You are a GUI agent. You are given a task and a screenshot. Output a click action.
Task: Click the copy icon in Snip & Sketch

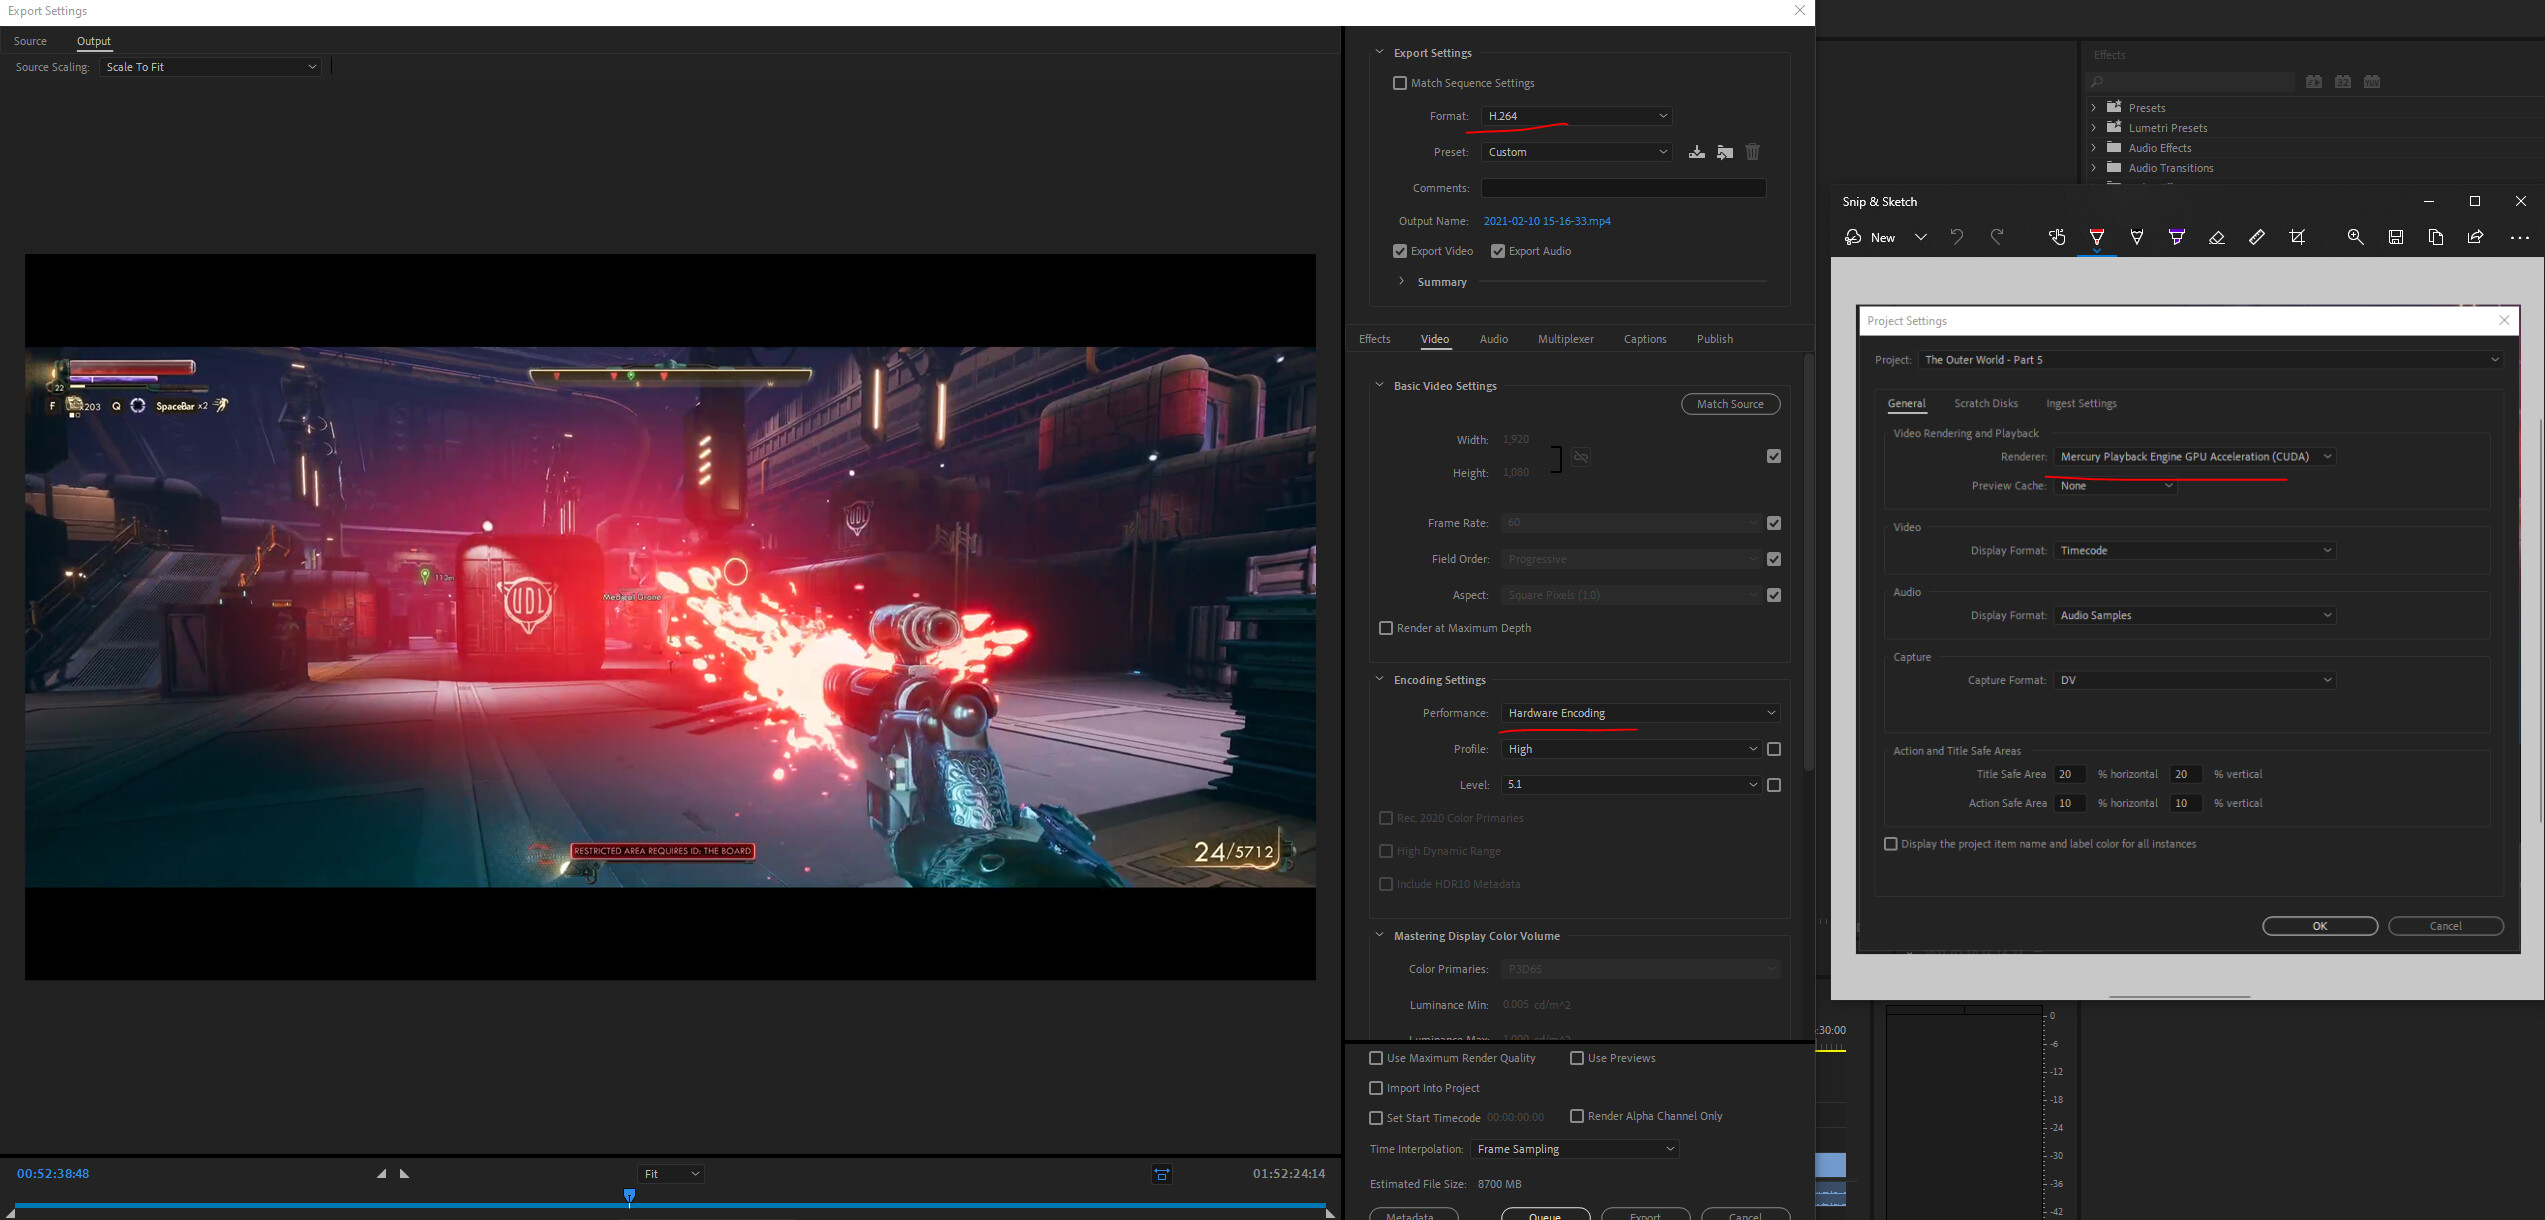[2436, 237]
